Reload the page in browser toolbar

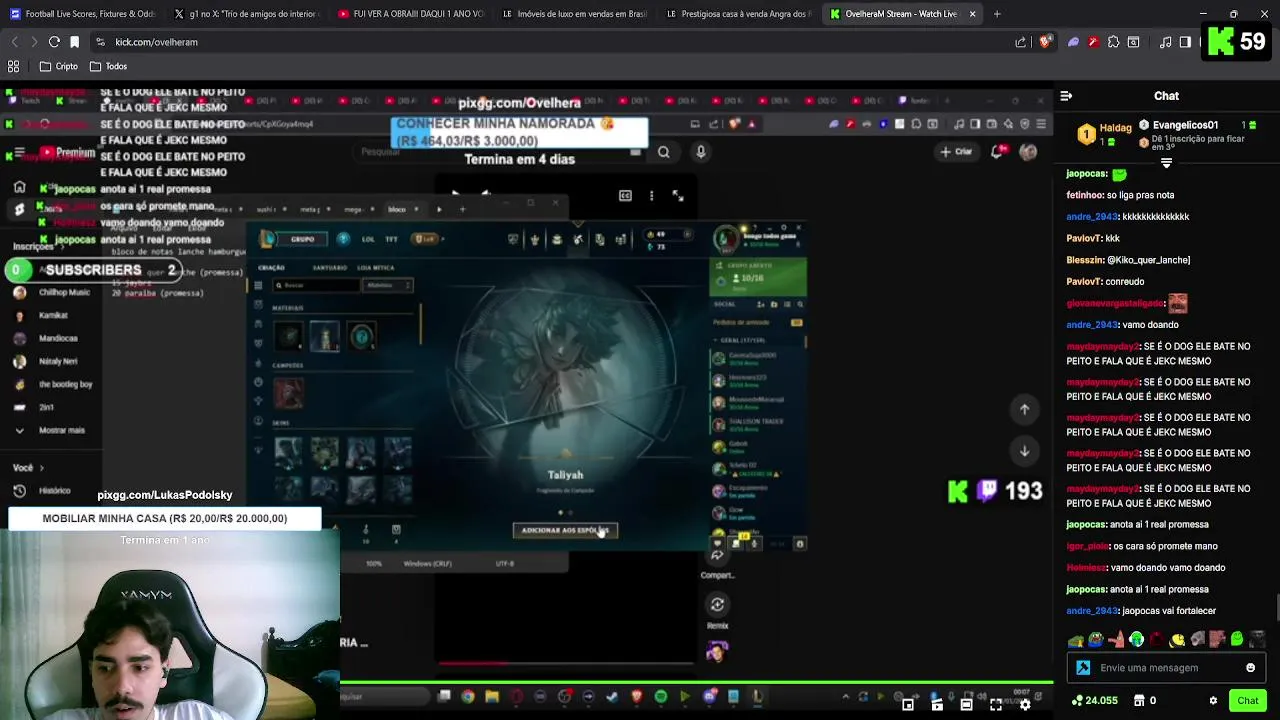point(54,42)
